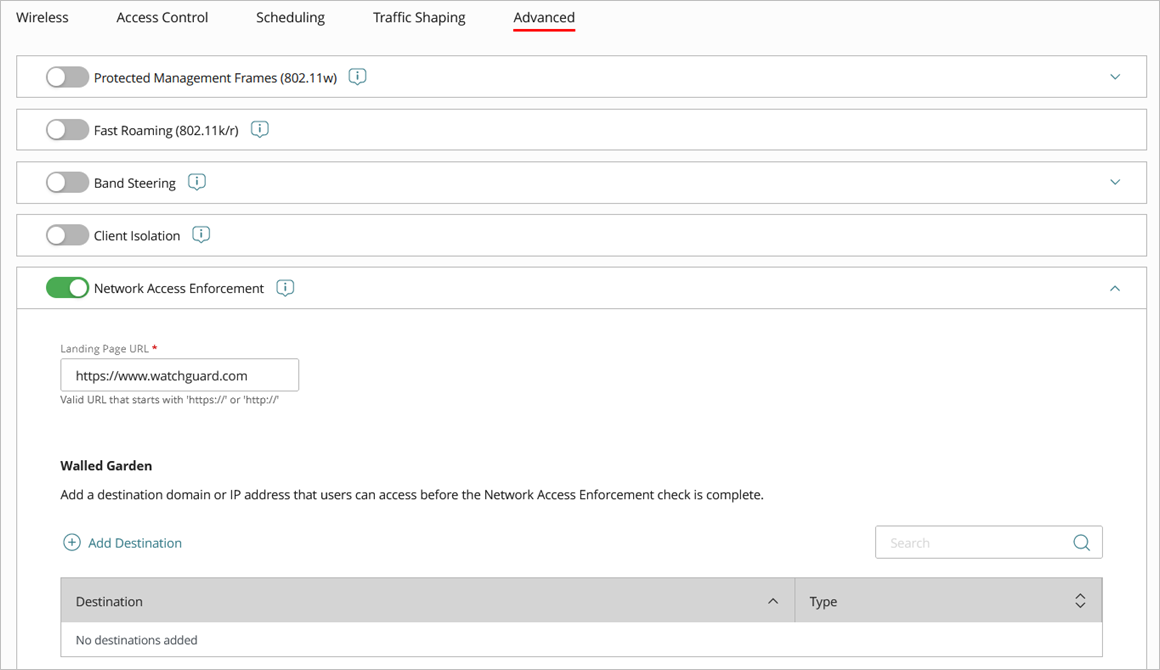The image size is (1160, 670).
Task: Disable Network Access Enforcement
Action: tap(67, 287)
